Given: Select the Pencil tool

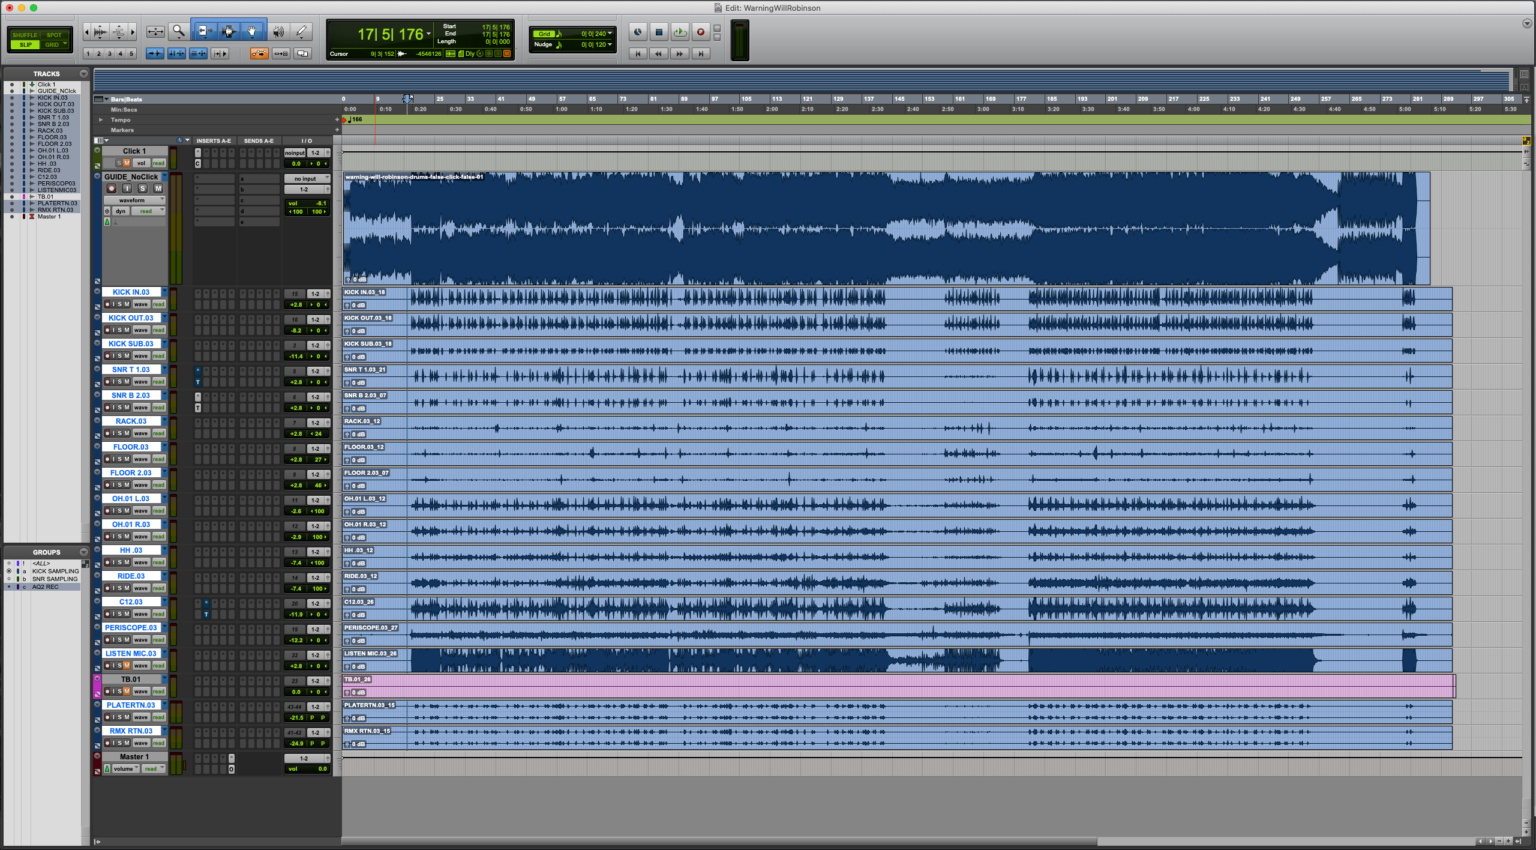Looking at the screenshot, I should 302,31.
